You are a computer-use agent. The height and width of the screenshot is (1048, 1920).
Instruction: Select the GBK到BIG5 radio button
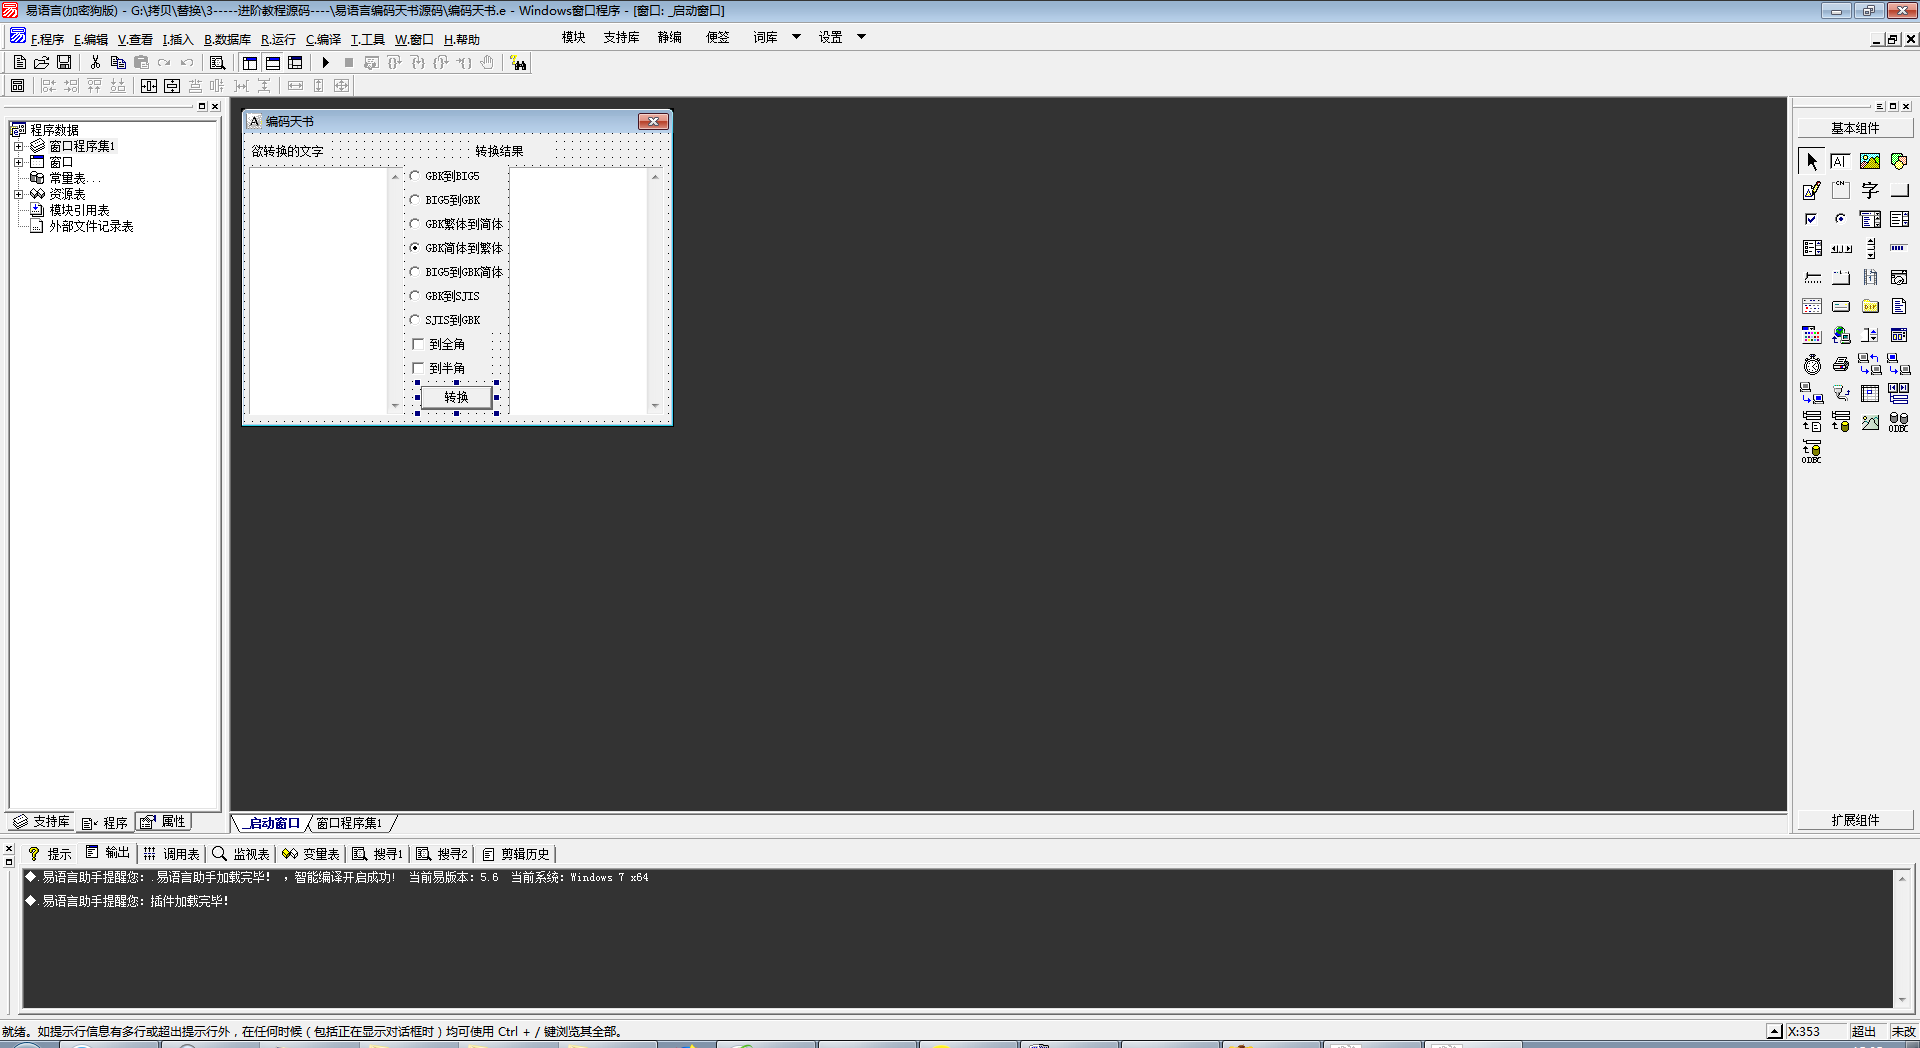click(415, 176)
